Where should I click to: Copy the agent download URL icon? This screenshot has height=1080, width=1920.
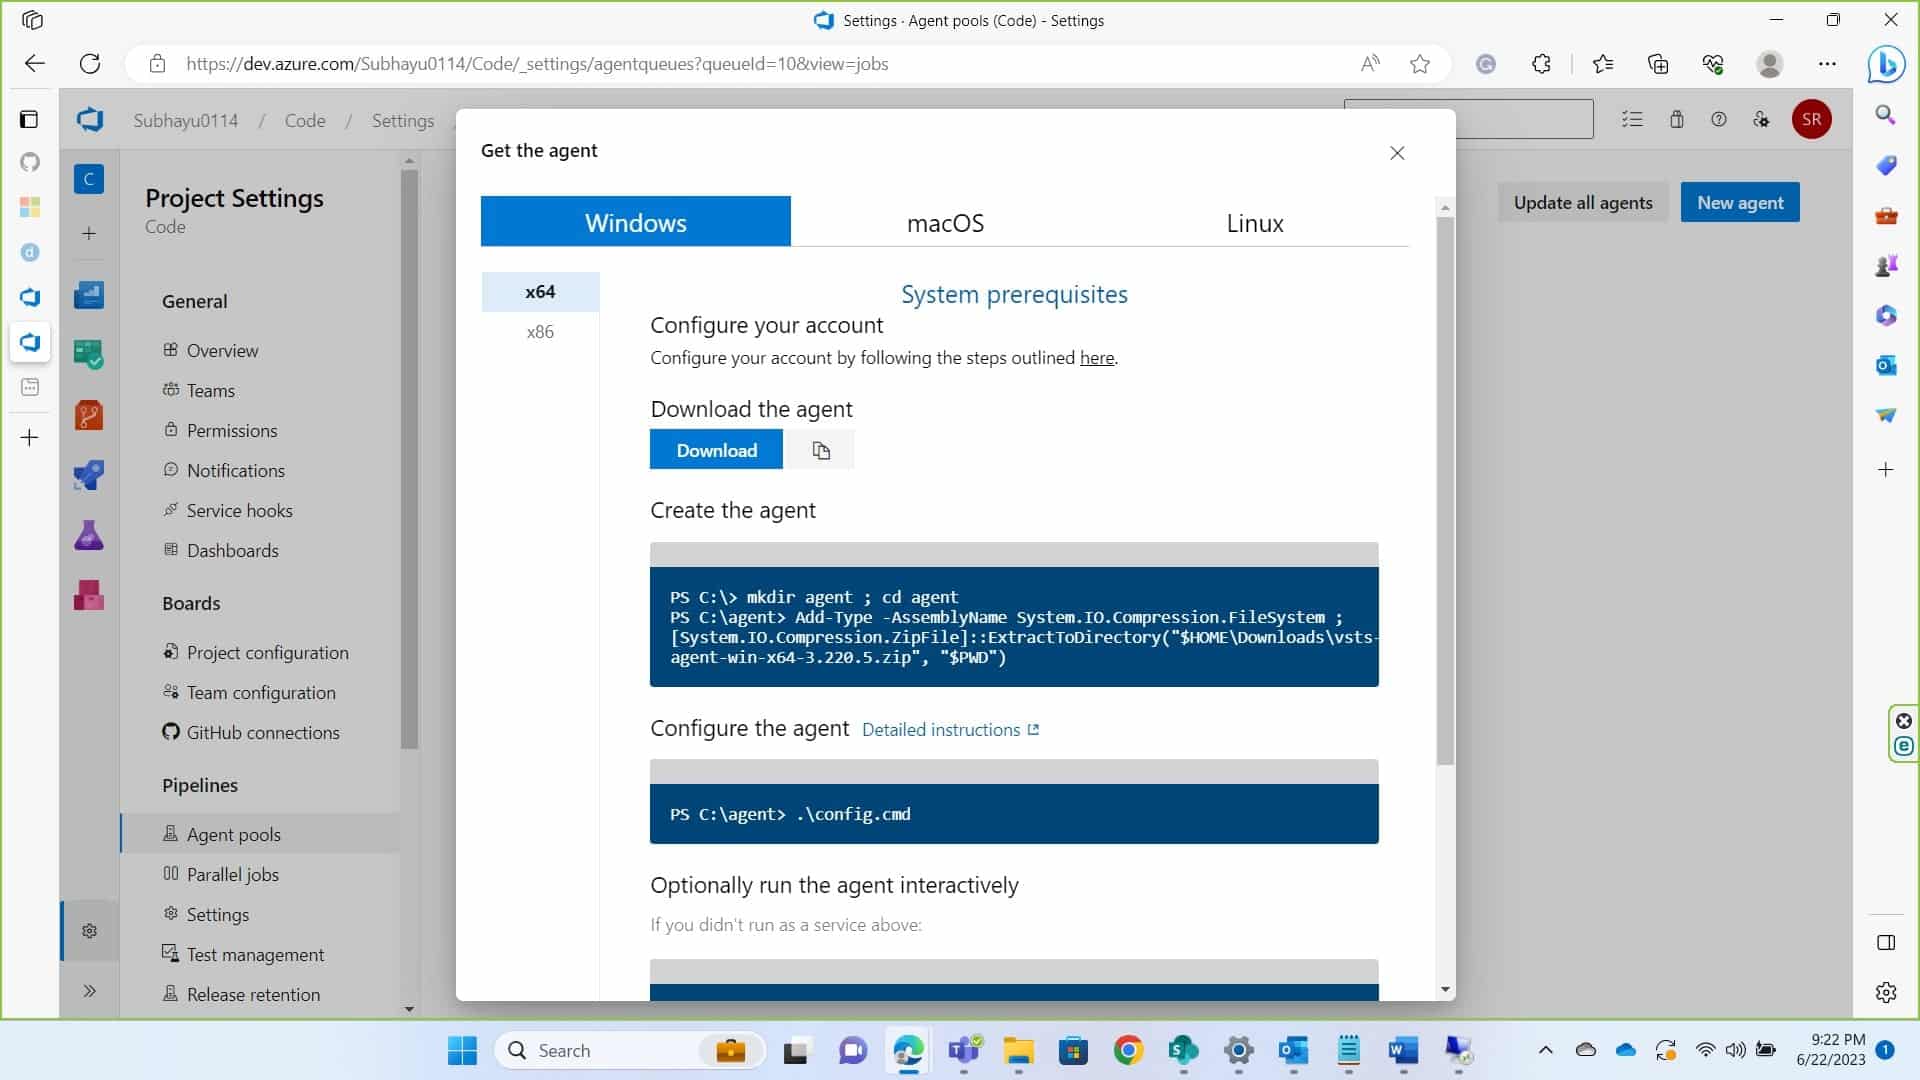tap(821, 451)
